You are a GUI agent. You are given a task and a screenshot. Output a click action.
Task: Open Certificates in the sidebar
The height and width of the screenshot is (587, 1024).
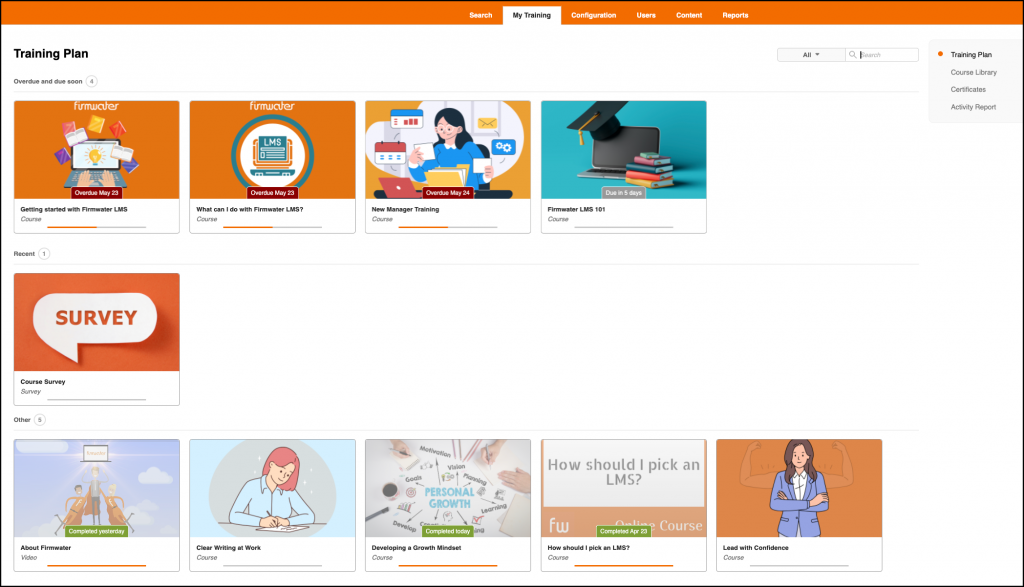pos(968,89)
